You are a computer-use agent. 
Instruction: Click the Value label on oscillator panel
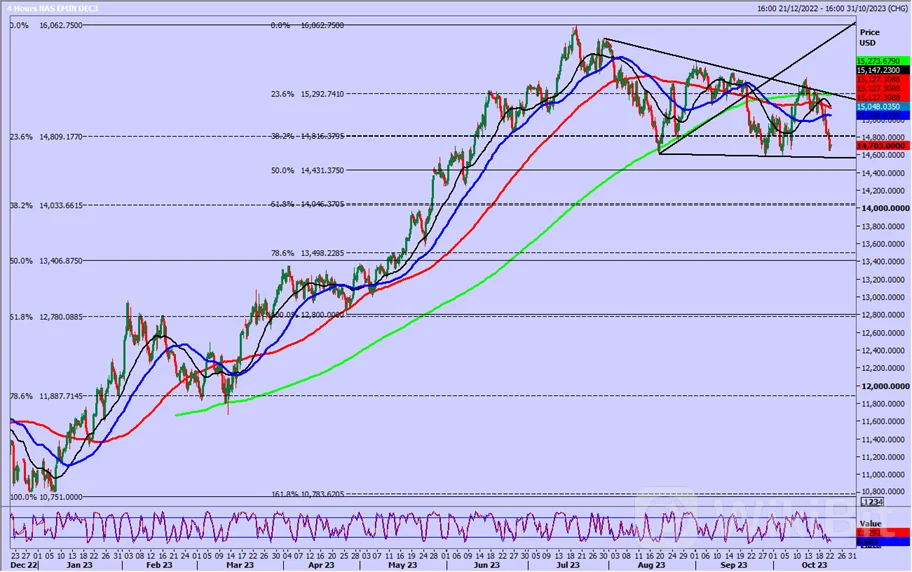pos(870,522)
